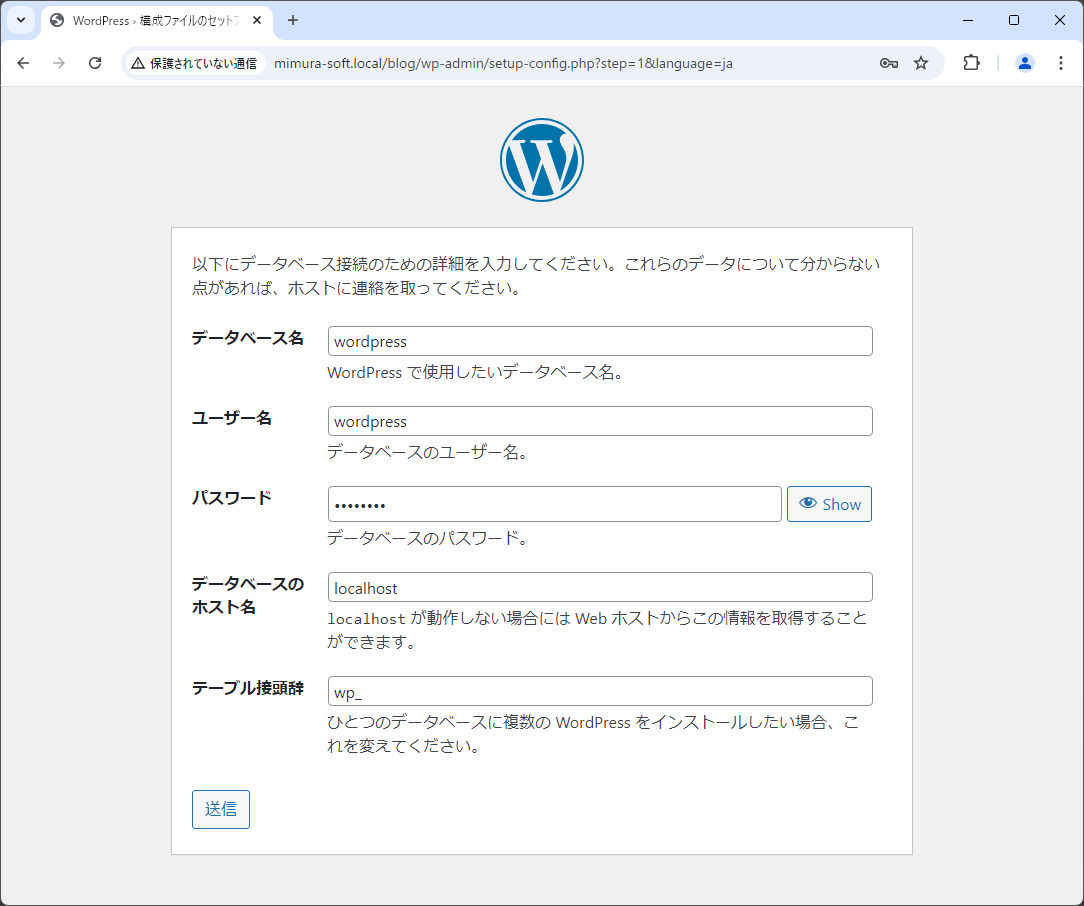The width and height of the screenshot is (1084, 906).
Task: Select the WordPress 構成ファイルのセットアップ tab
Action: point(150,20)
